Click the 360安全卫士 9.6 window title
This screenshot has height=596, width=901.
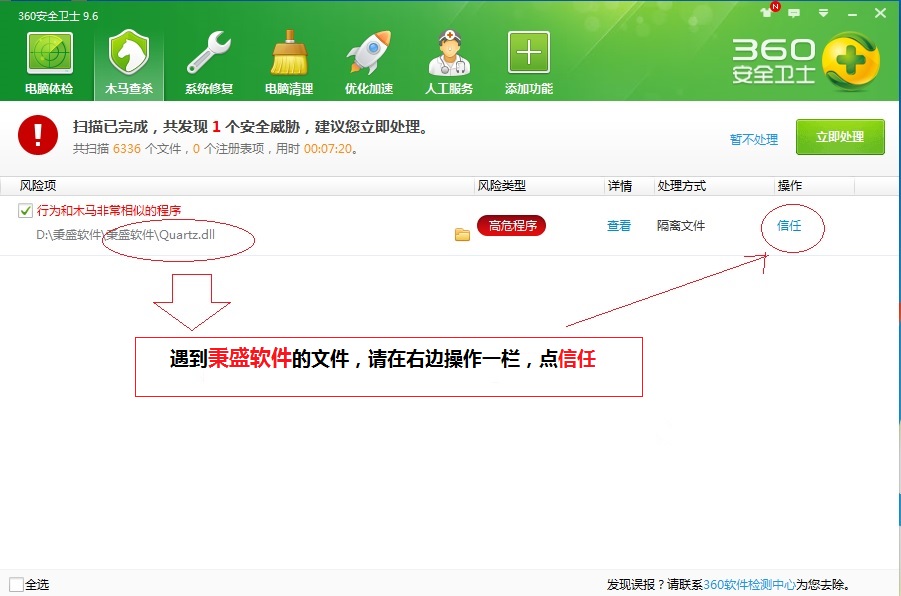58,16
